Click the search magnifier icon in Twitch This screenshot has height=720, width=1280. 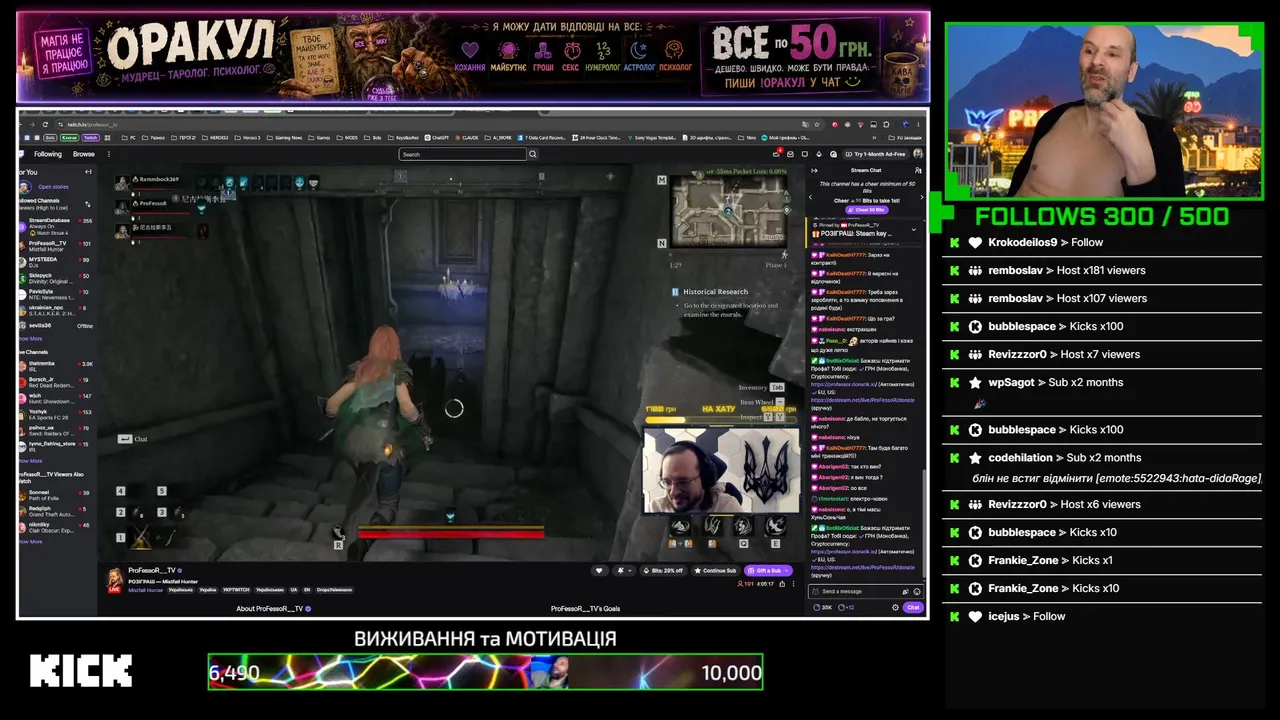coord(533,154)
